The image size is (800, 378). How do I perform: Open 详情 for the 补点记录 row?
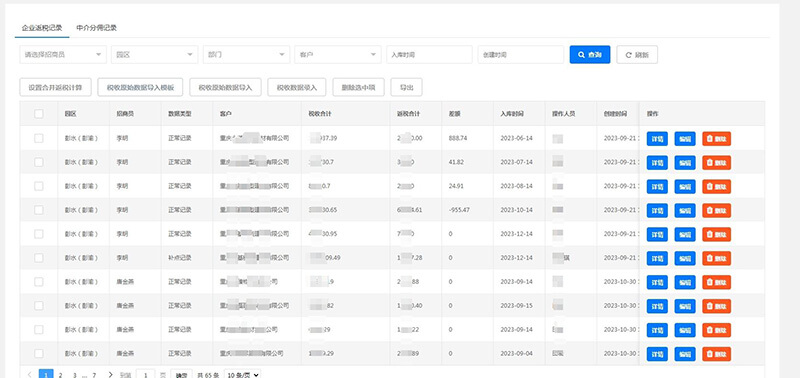click(657, 259)
